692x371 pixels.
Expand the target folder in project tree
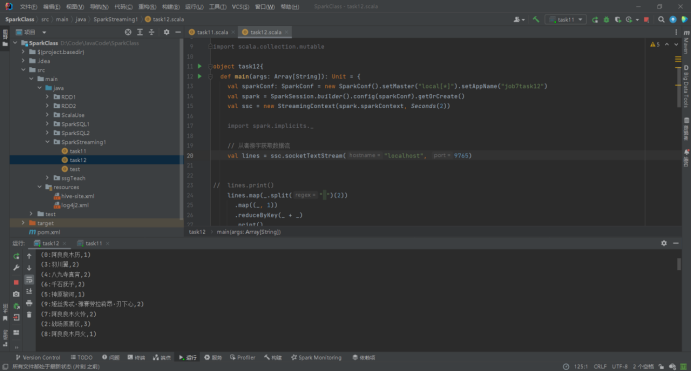23,223
